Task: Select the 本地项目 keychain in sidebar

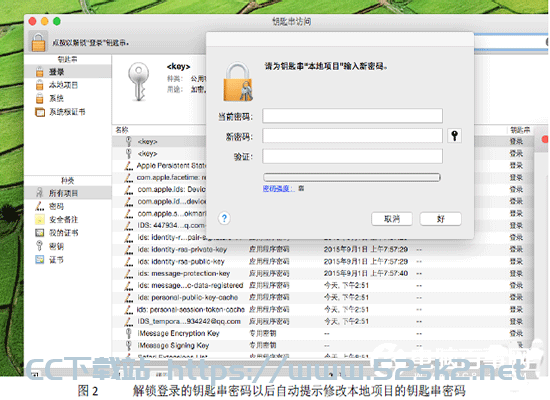Action: pos(68,85)
